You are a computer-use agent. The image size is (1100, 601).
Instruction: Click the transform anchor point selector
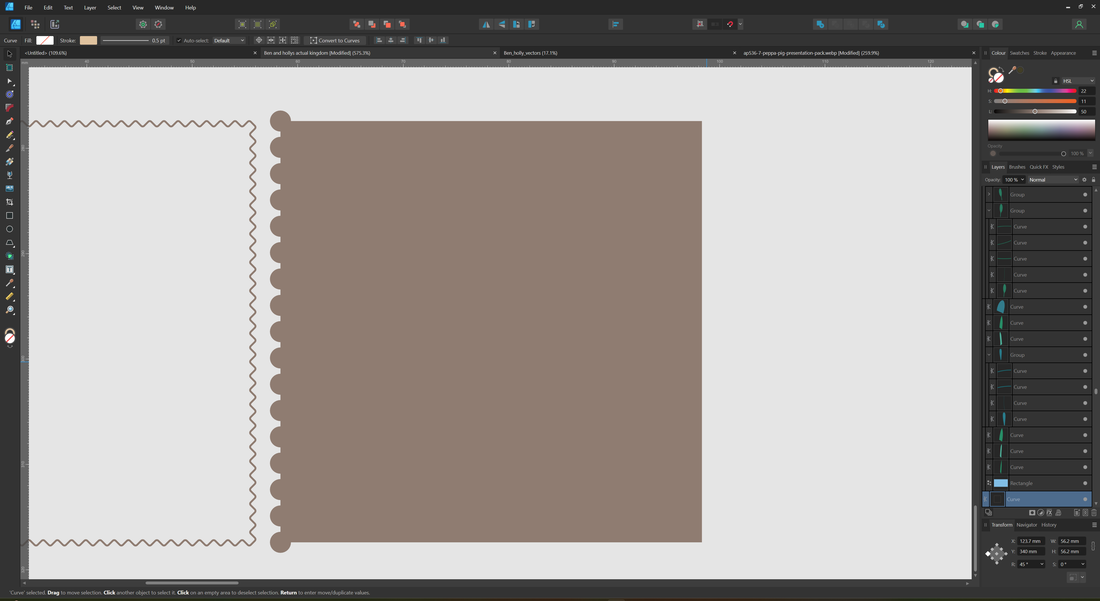996,553
